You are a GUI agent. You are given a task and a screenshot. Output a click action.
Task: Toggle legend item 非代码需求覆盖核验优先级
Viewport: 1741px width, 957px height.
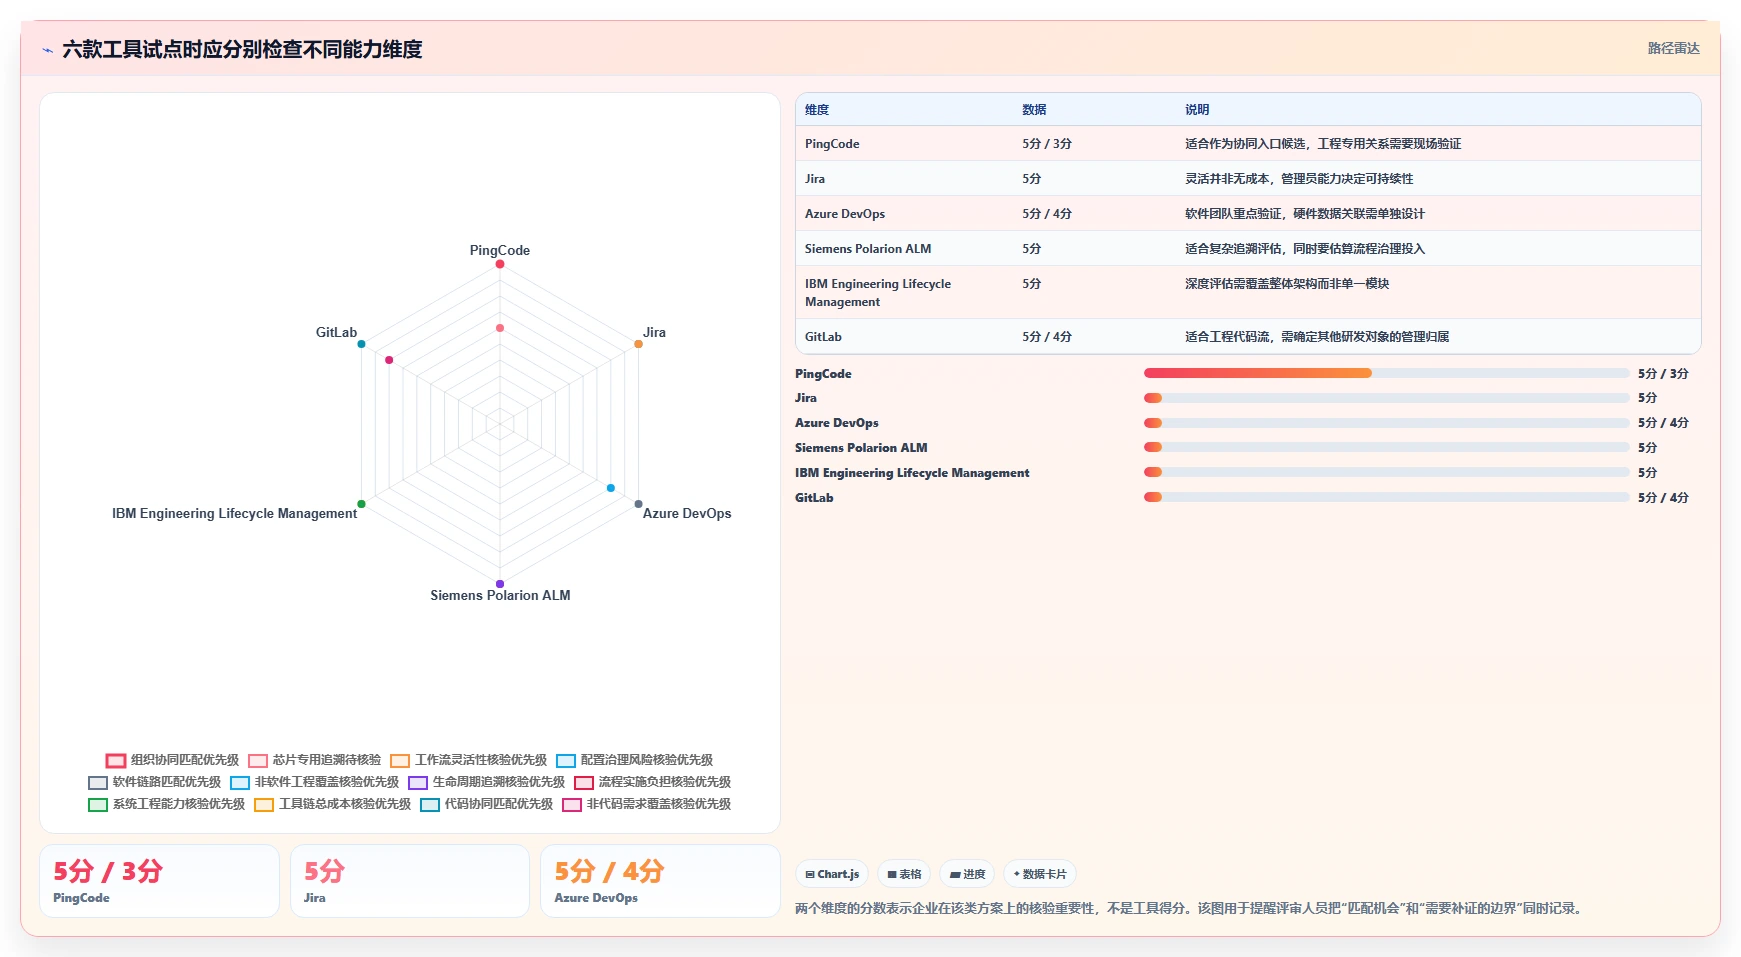click(x=646, y=804)
